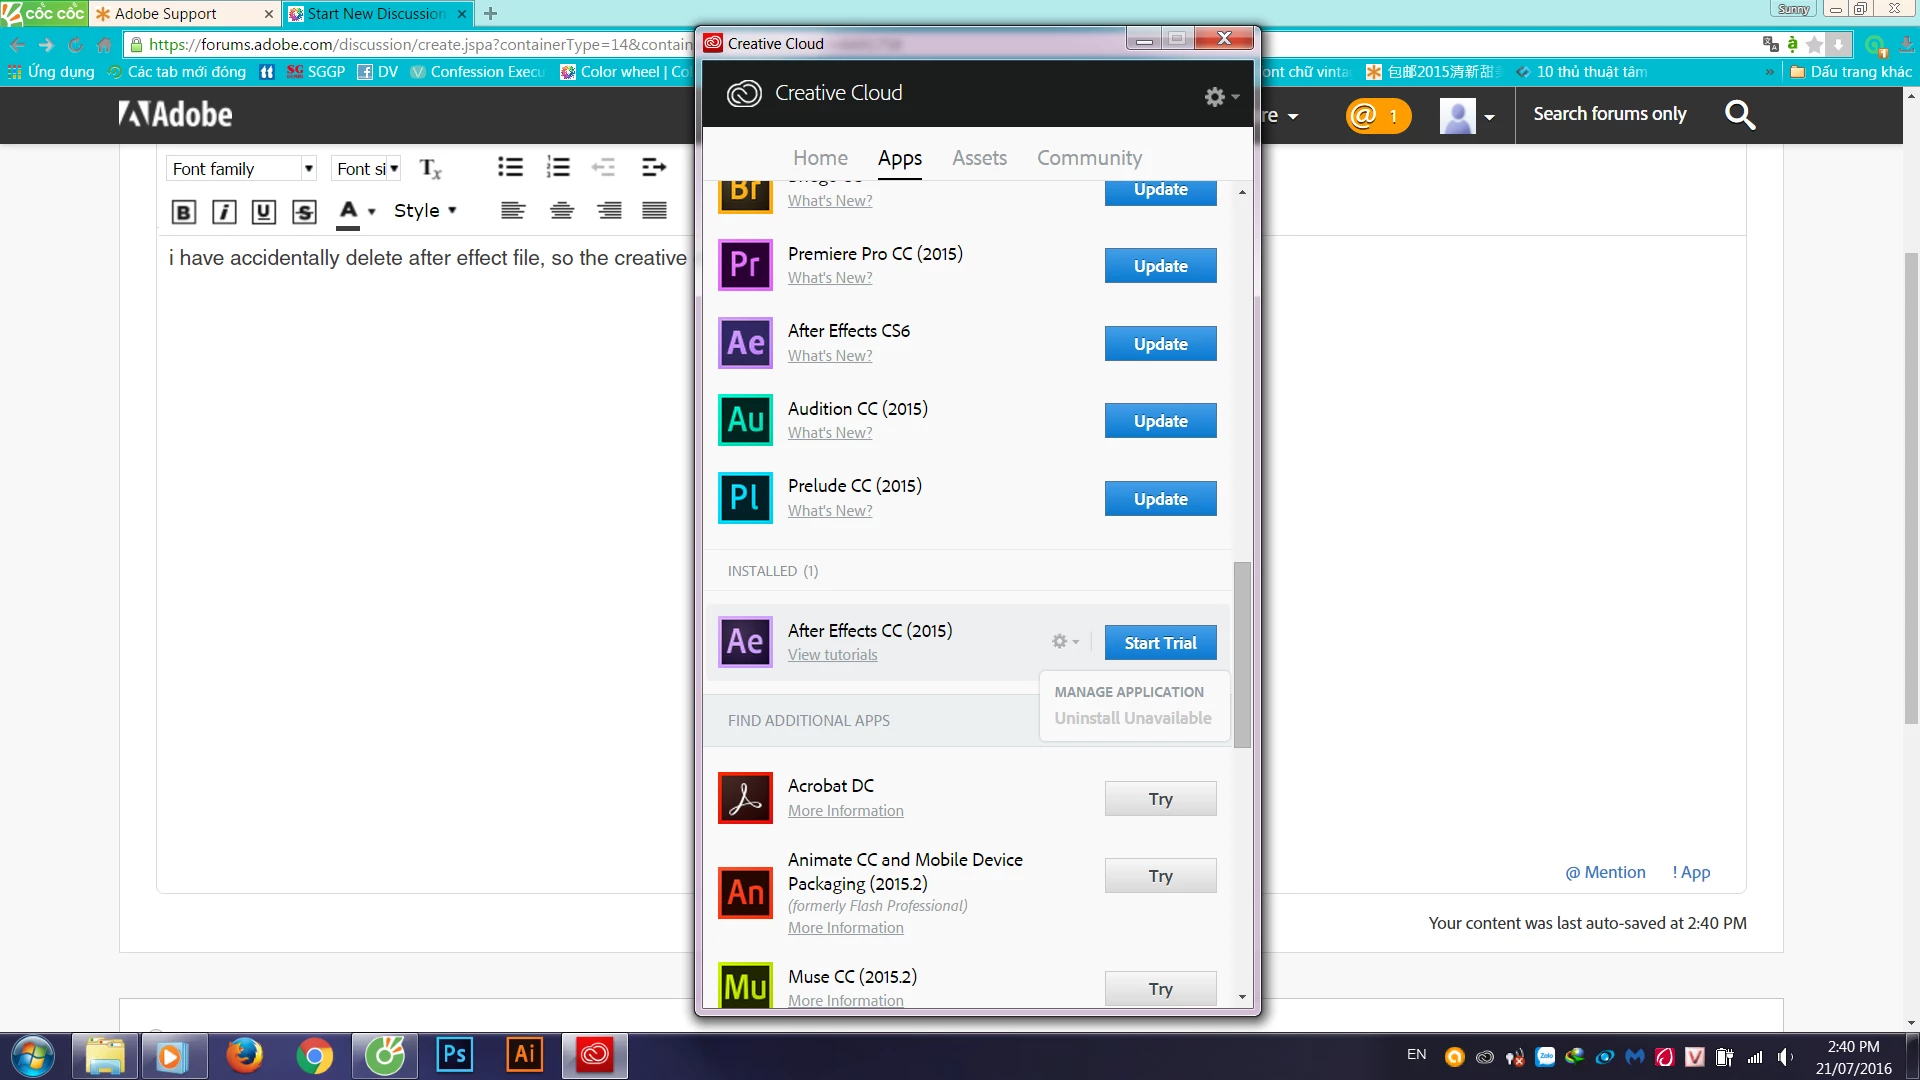Update Premiere Pro CC (2015)
Image resolution: width=1920 pixels, height=1080 pixels.
point(1160,266)
